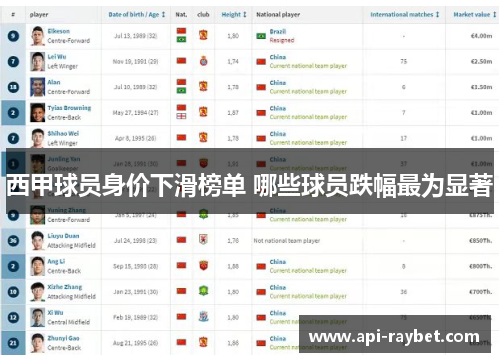Open Alan's player profile link
500x362 pixels.
(x=54, y=82)
